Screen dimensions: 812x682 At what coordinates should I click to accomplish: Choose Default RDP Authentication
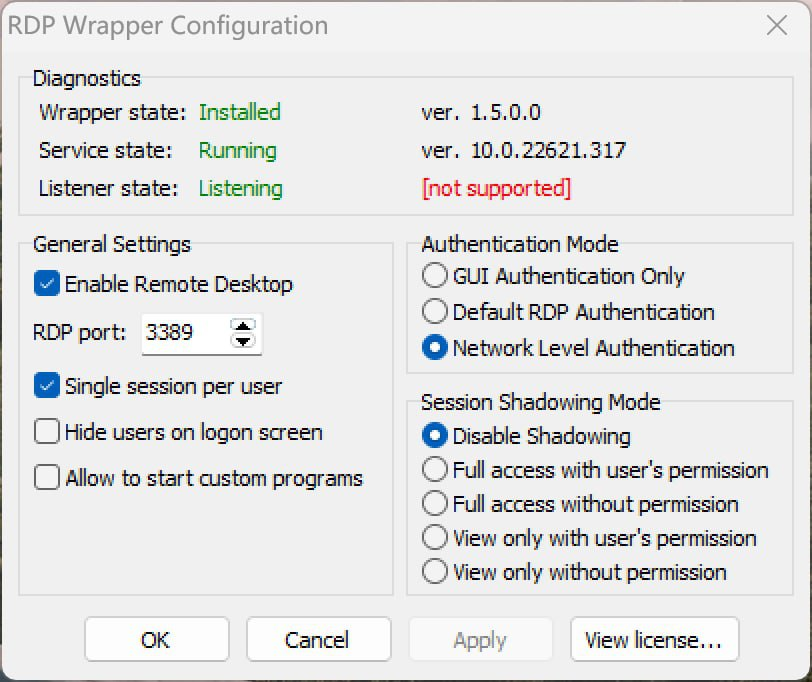(x=435, y=312)
